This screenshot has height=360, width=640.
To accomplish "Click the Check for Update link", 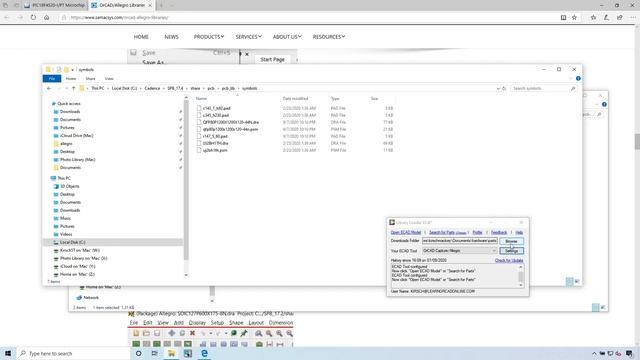I will pyautogui.click(x=509, y=260).
